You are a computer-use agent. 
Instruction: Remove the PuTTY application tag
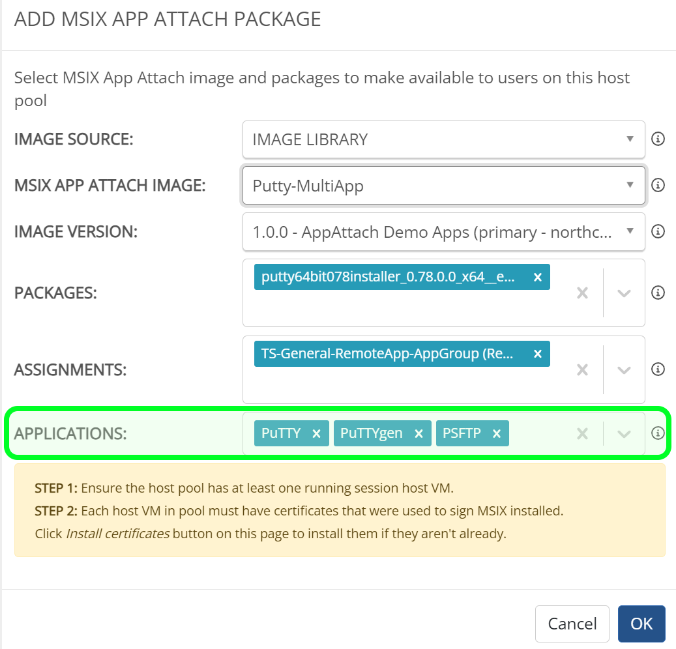click(x=316, y=433)
